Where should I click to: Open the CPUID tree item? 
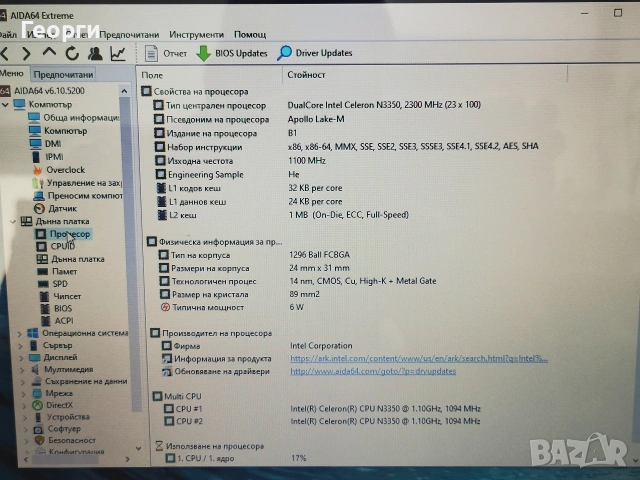[x=62, y=247]
